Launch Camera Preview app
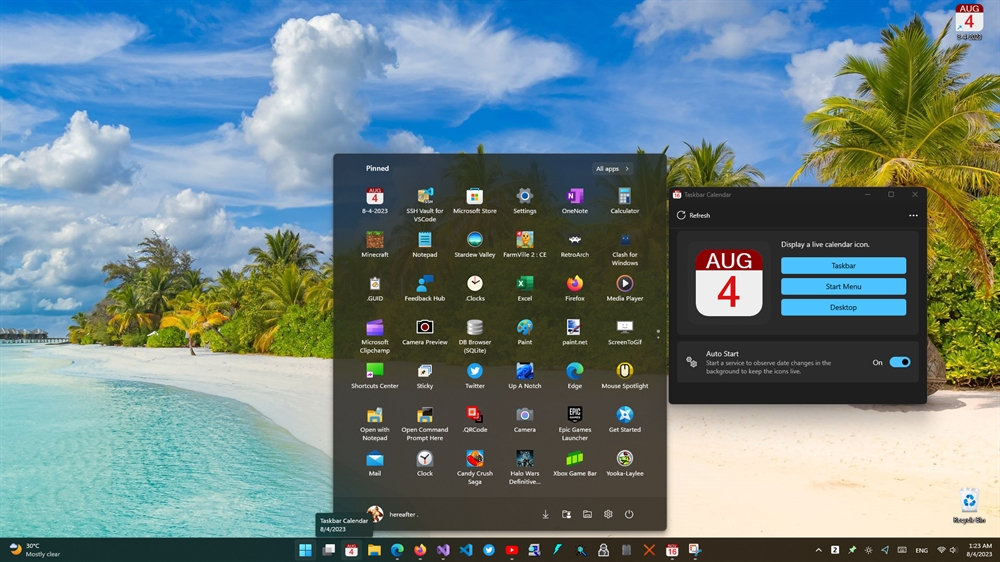 (x=425, y=332)
